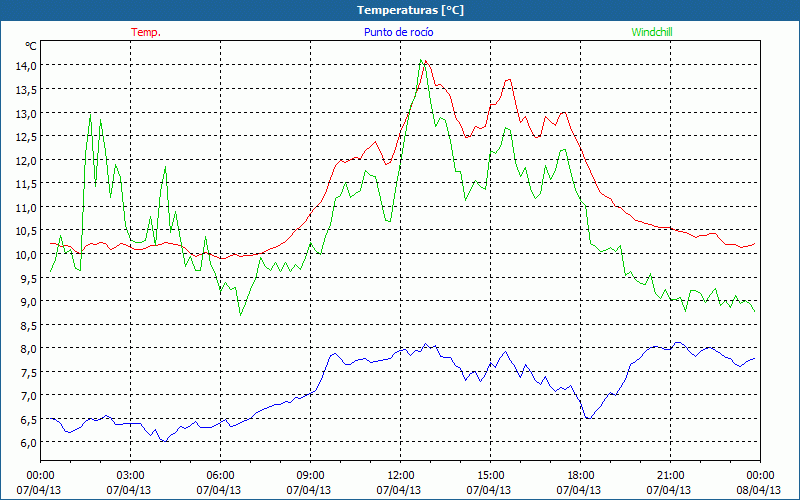Select the blue Punto de rocío legend label

click(398, 32)
